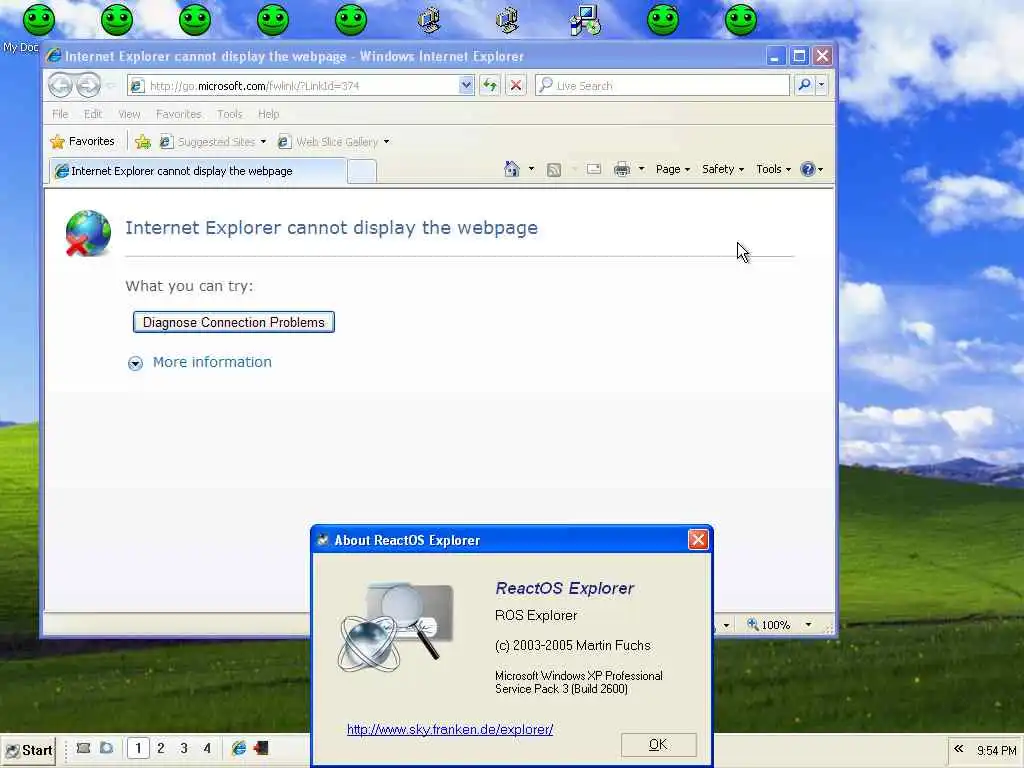
Task: Expand the Web Slice Gallery dropdown
Action: click(387, 142)
